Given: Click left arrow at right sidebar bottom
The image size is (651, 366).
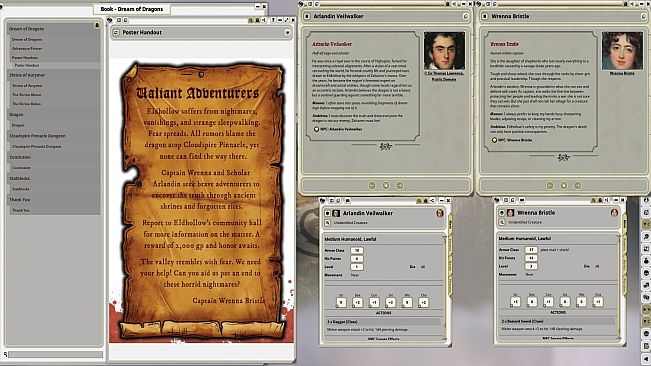Looking at the screenshot, I should [x=646, y=358].
